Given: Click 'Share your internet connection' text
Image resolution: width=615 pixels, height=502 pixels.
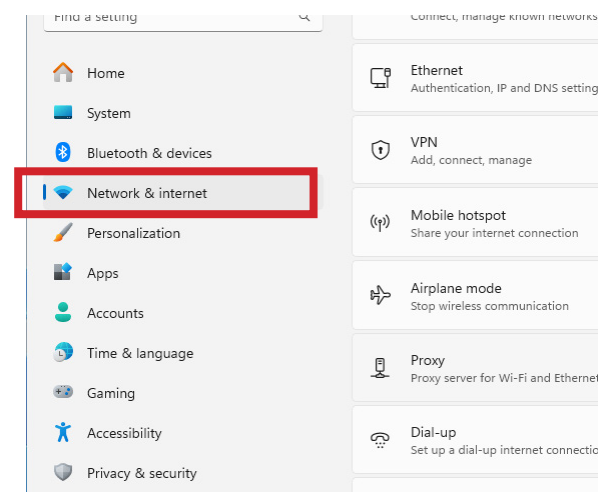Looking at the screenshot, I should (x=494, y=233).
